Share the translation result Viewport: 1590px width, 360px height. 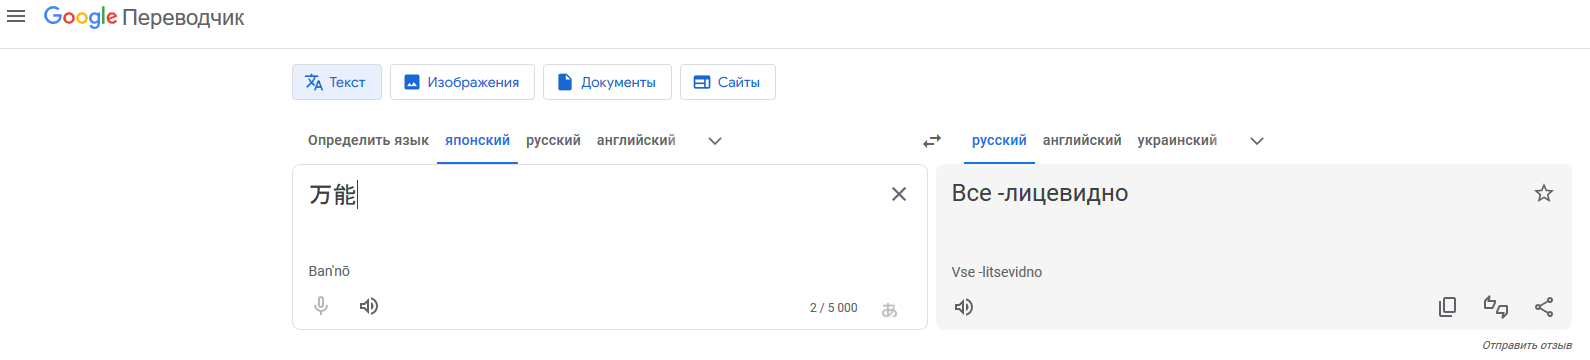click(x=1544, y=307)
